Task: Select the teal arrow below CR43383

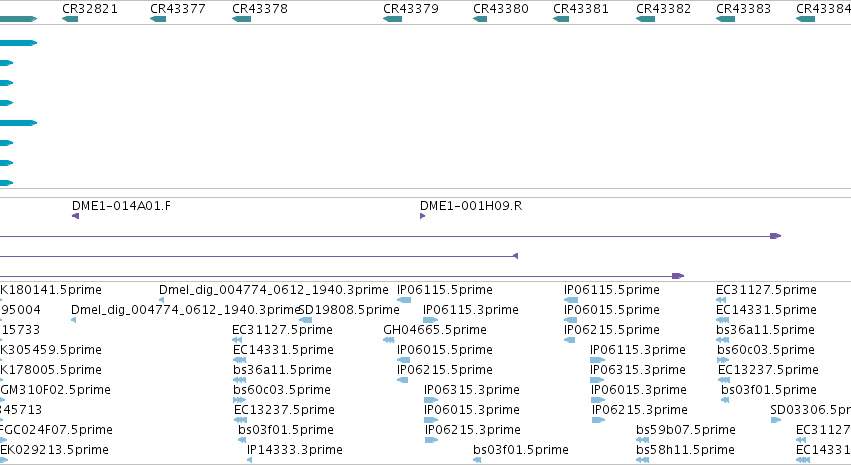Action: [x=726, y=19]
